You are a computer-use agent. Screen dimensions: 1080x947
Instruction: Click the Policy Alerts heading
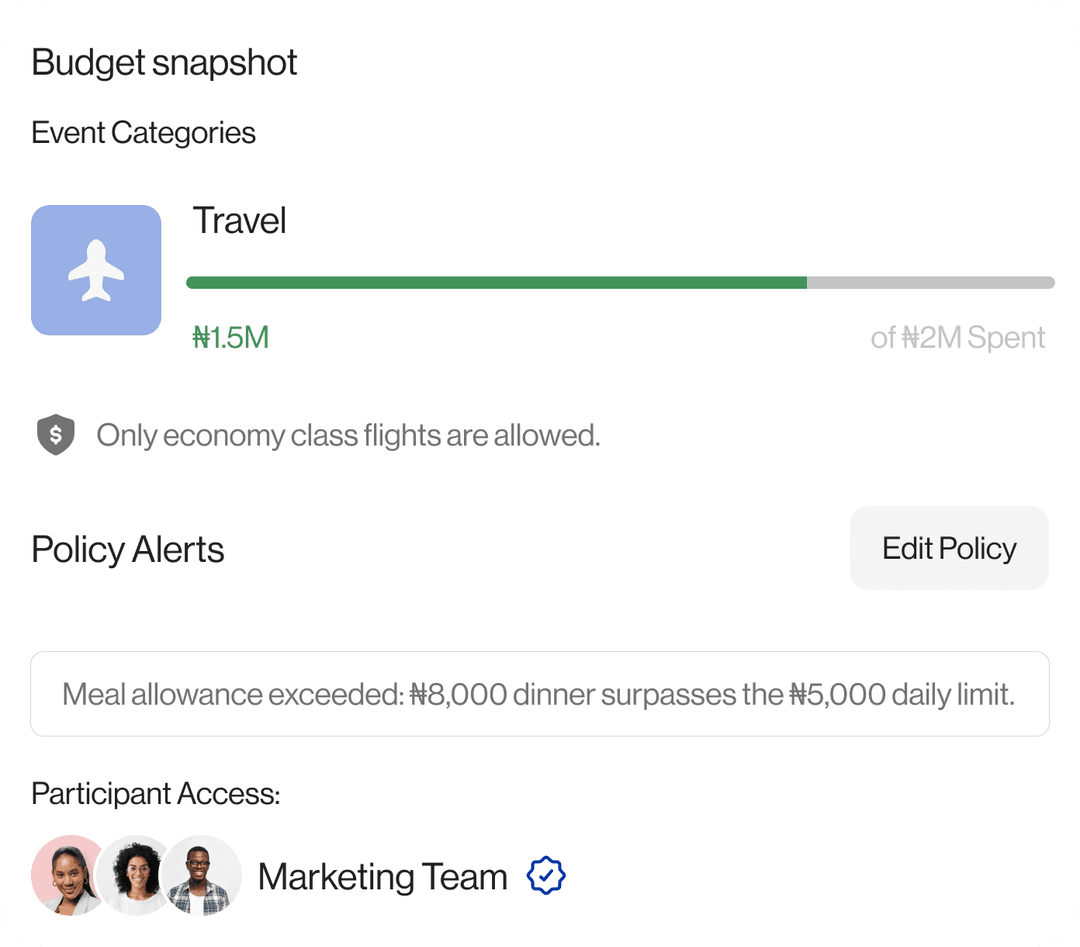pos(127,548)
